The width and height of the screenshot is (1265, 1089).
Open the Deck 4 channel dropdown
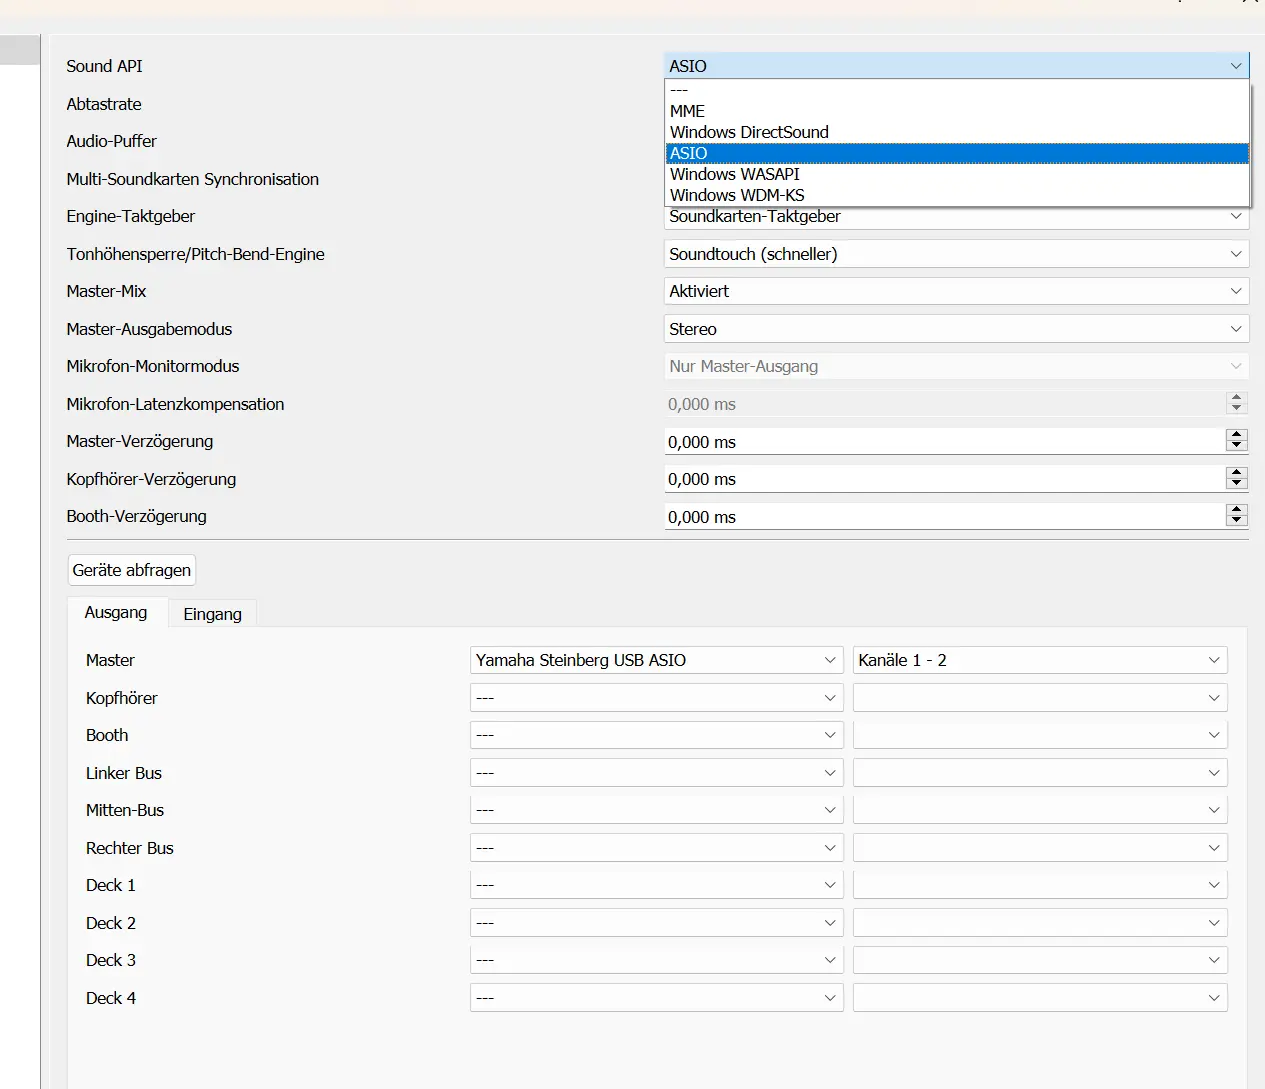[x=1039, y=998]
